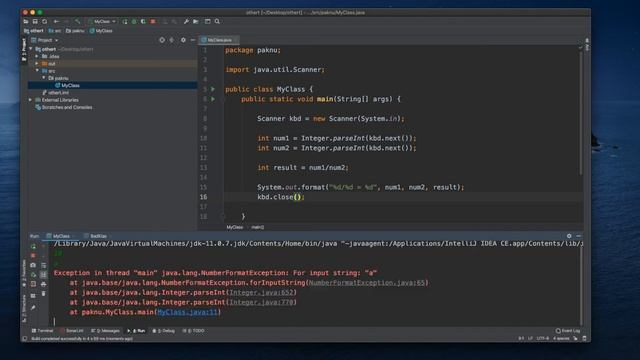
Task: Expand the 'out' folder in project tree
Action: click(37, 64)
